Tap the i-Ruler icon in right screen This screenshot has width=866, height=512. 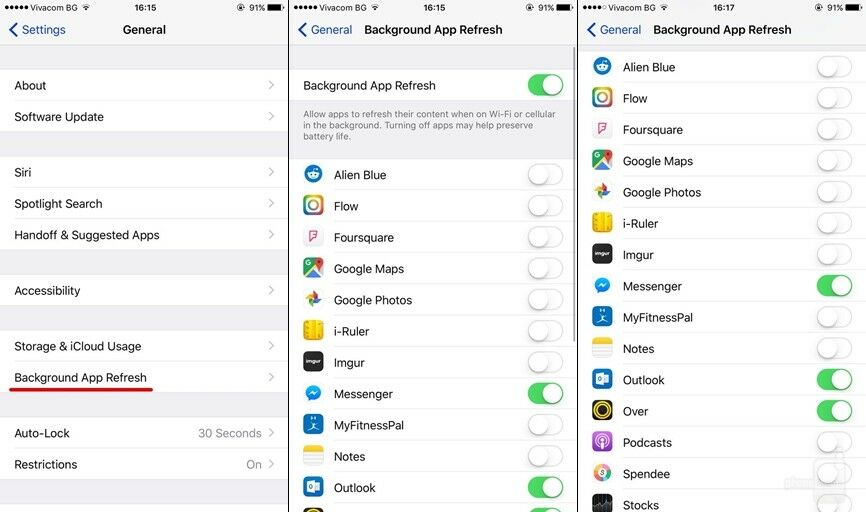602,223
